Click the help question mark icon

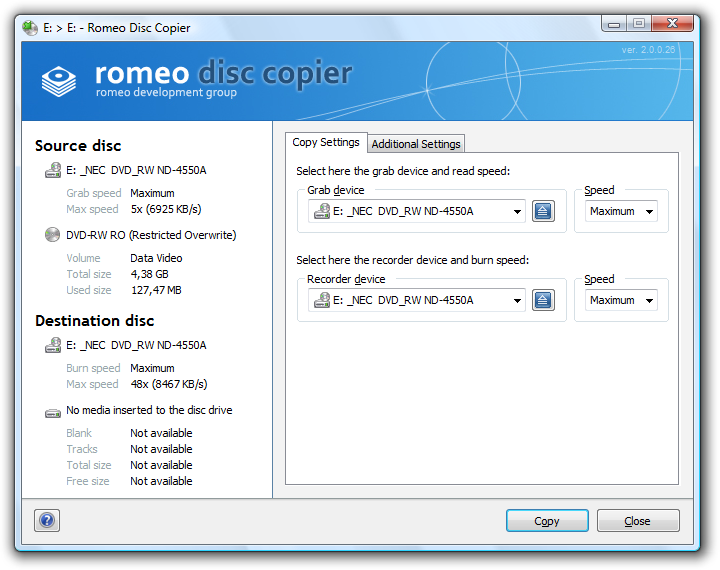tap(47, 520)
